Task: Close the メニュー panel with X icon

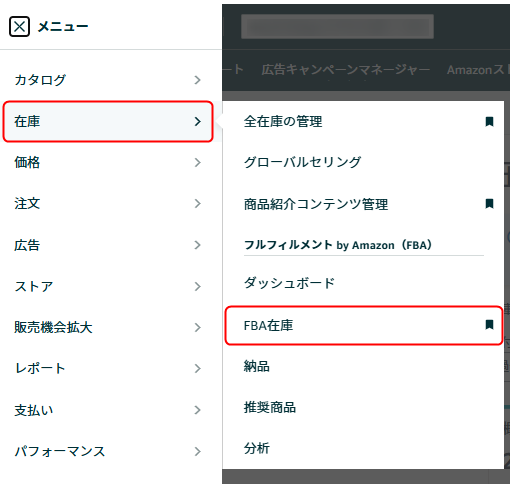Action: (x=19, y=26)
